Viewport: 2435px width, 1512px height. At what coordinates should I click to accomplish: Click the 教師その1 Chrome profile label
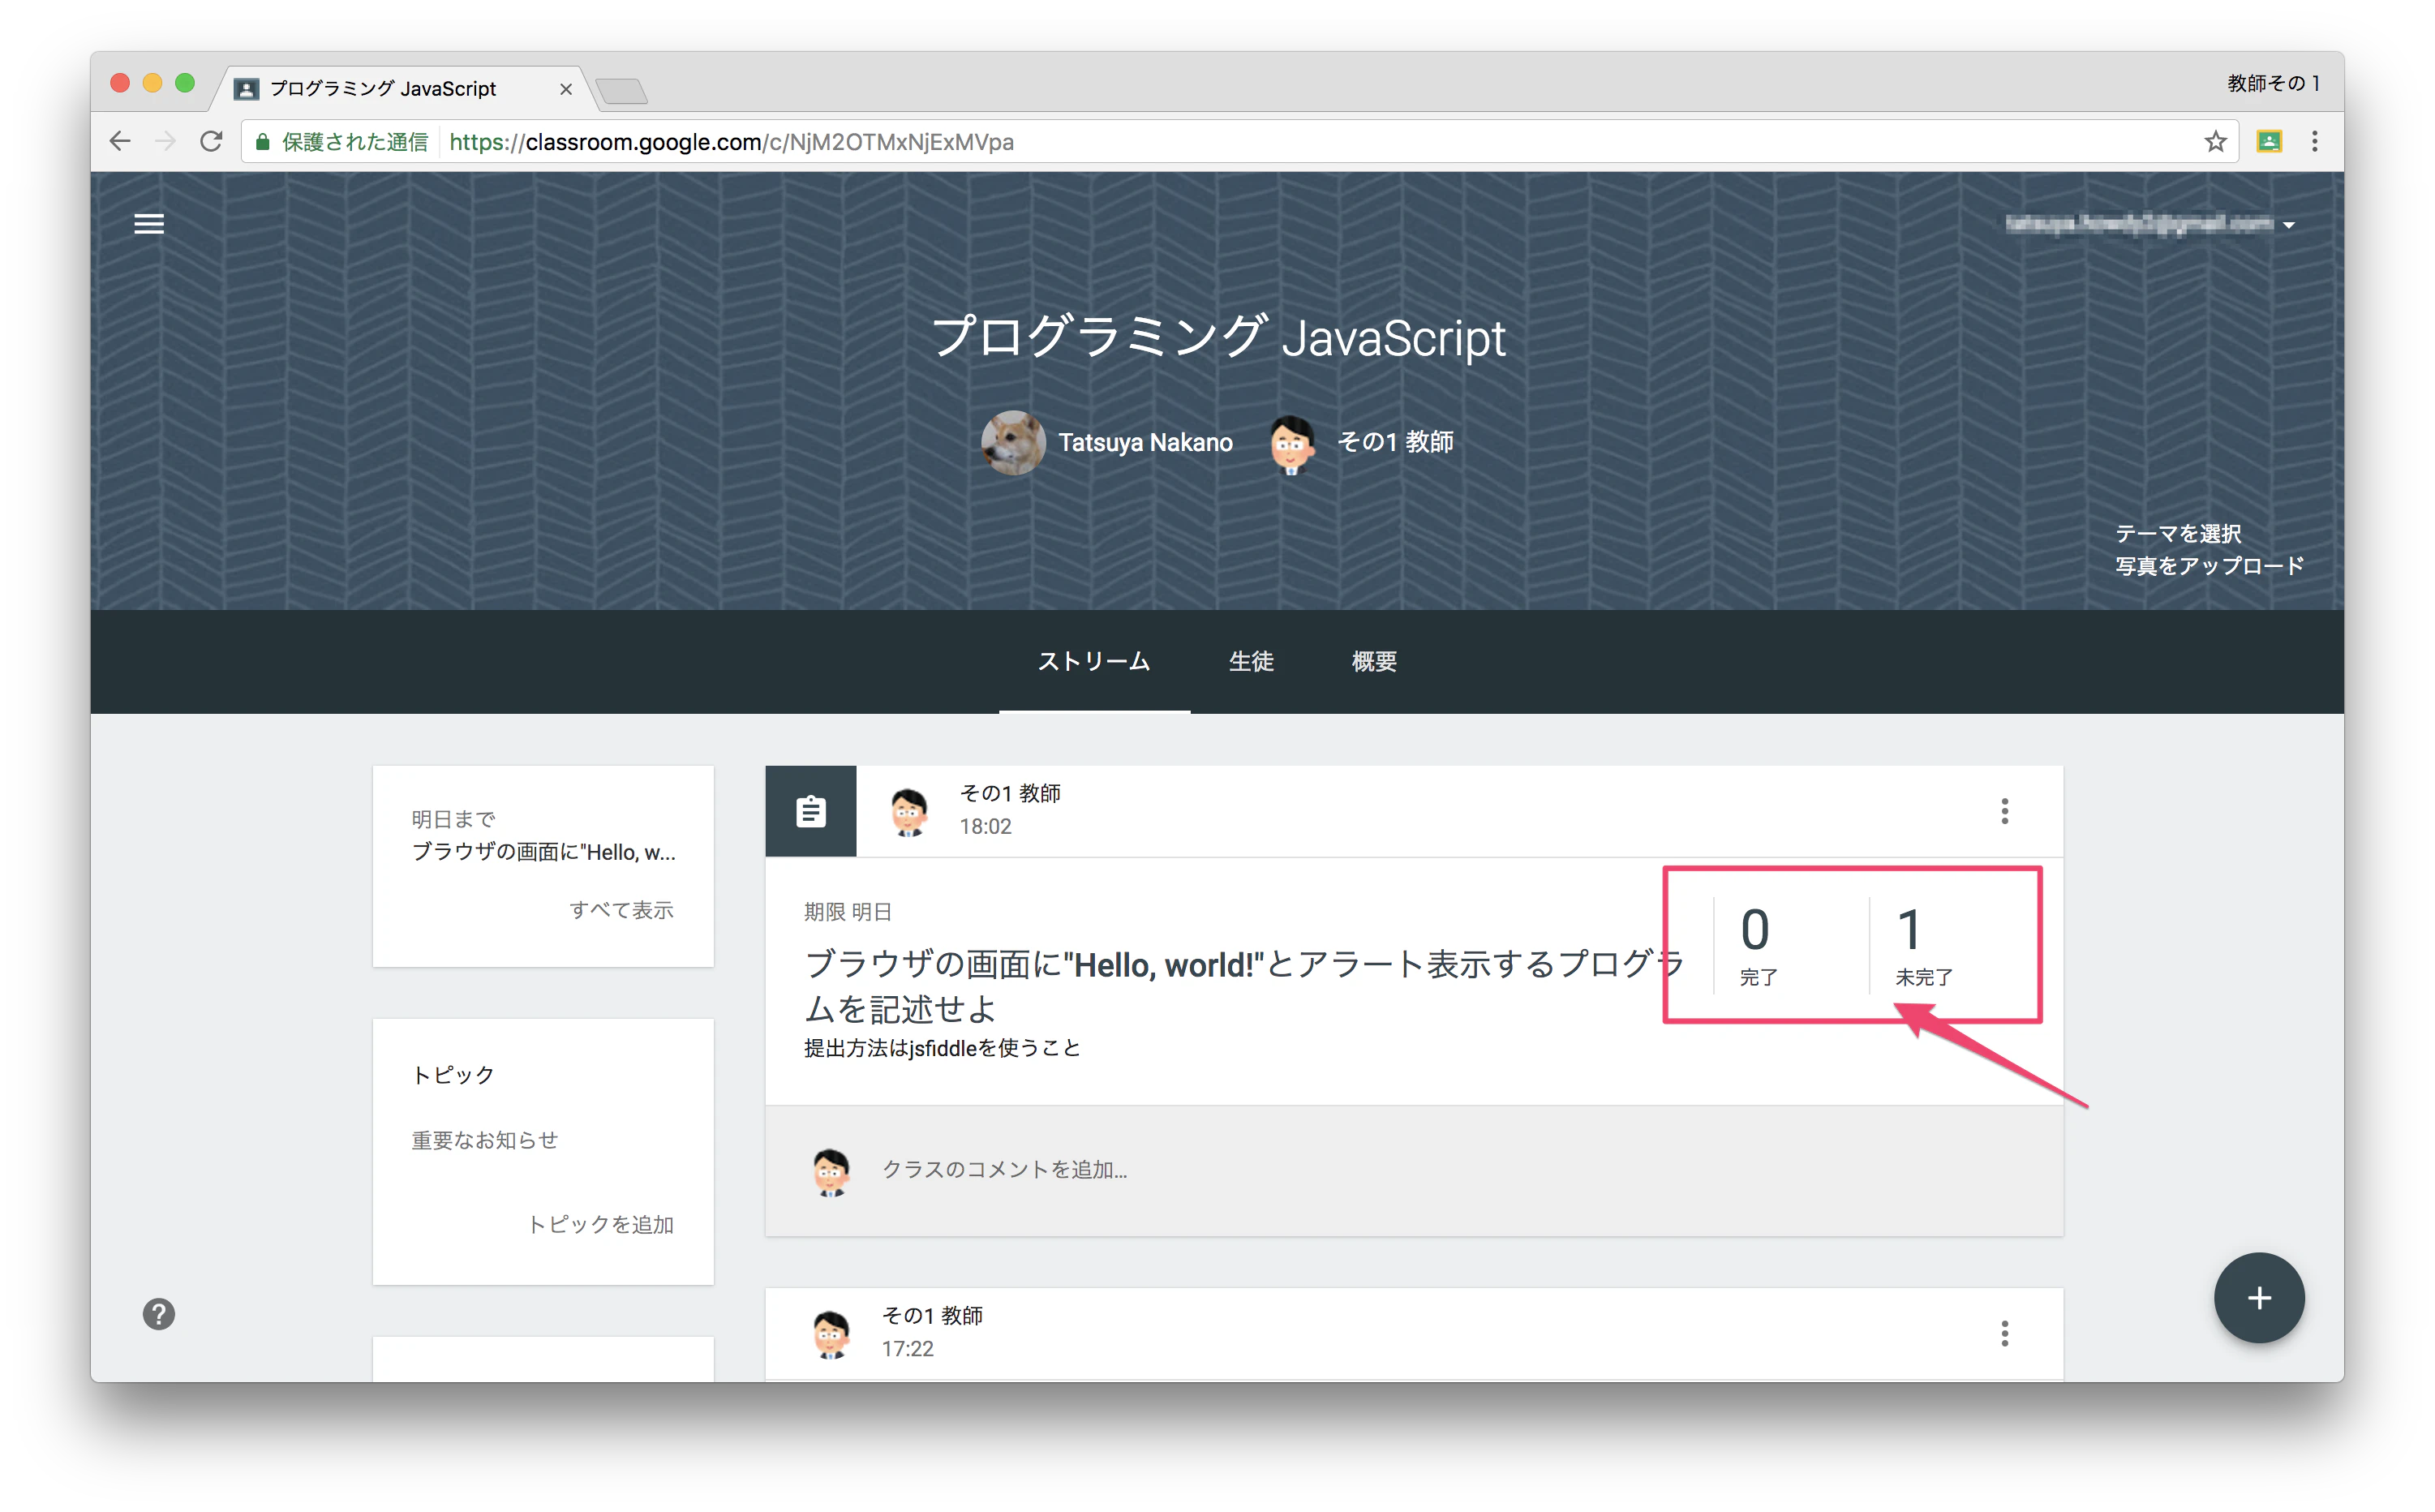point(2271,83)
